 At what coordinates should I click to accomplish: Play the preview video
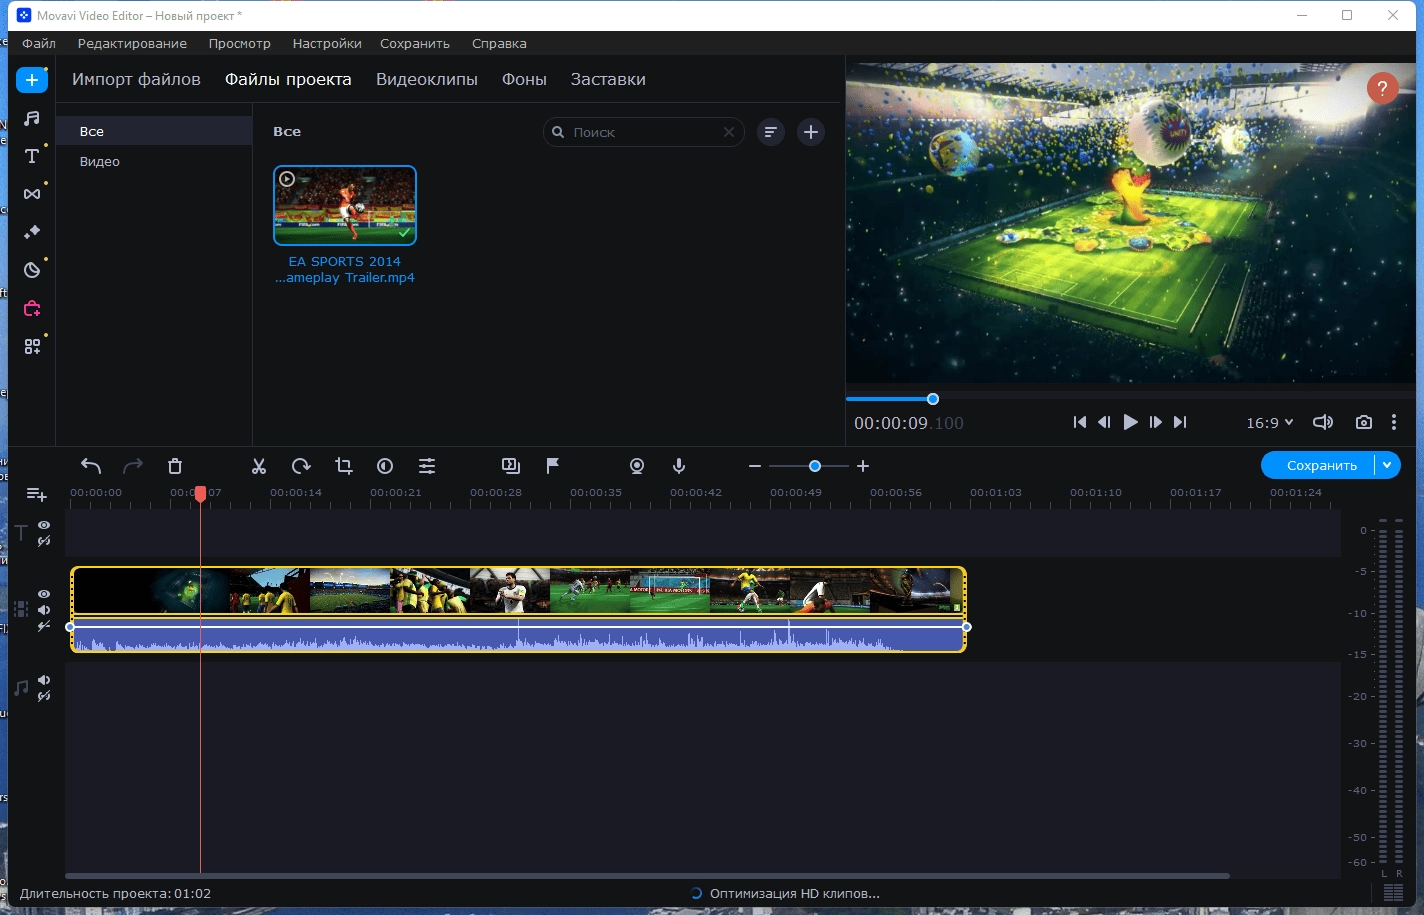(x=1130, y=423)
